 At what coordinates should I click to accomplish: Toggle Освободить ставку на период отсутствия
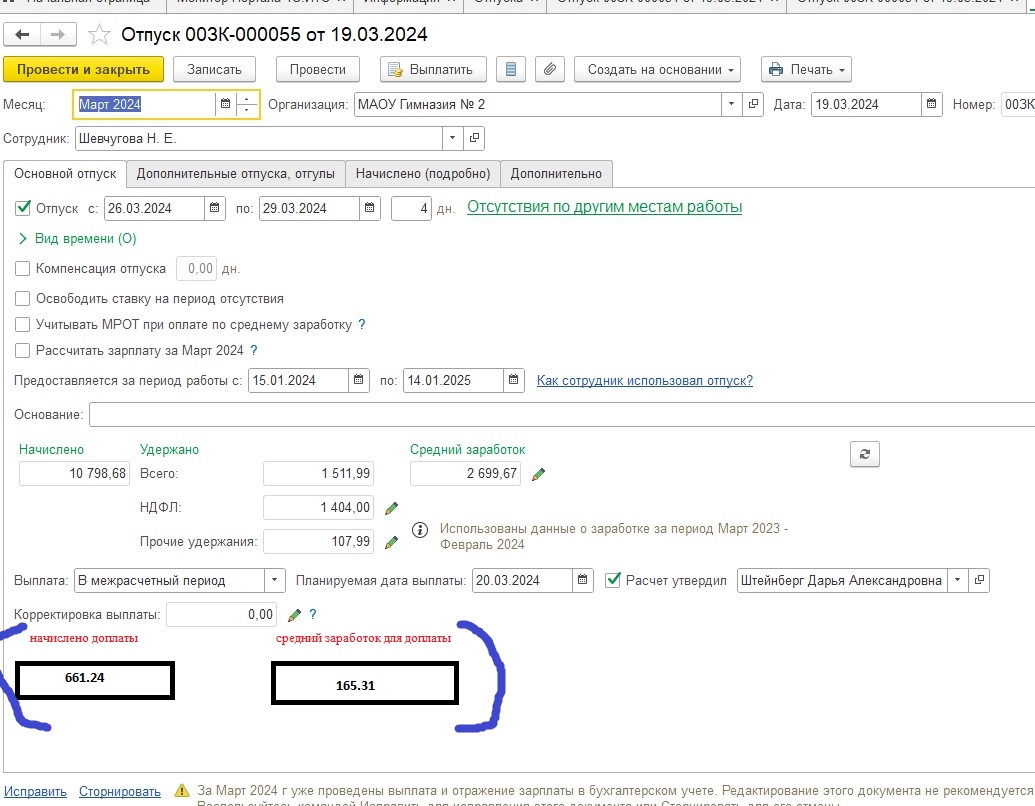coord(23,299)
